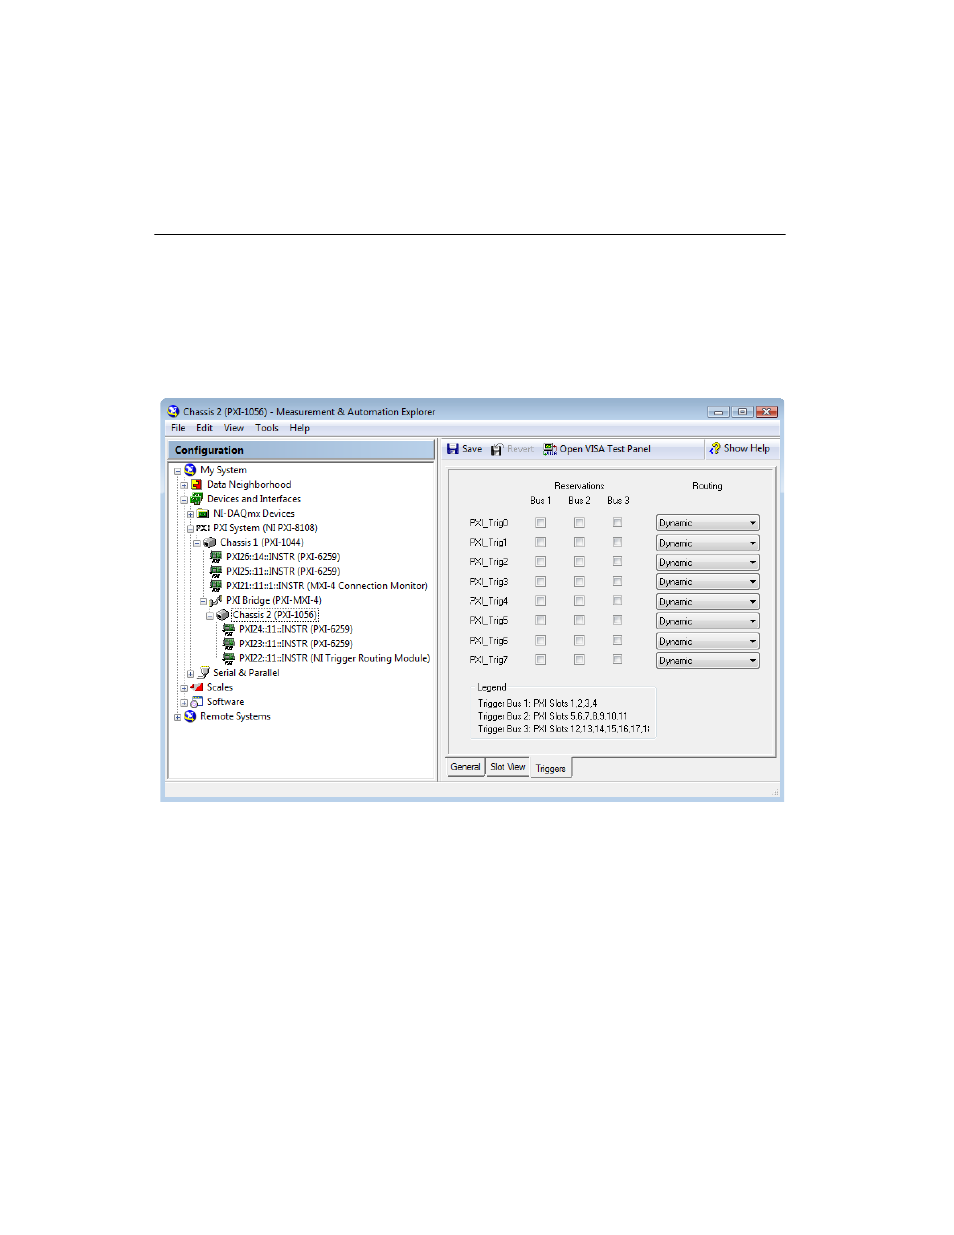The image size is (954, 1235).
Task: Check PXI_Trig1 Bus 3 reservation
Action: coord(617,542)
